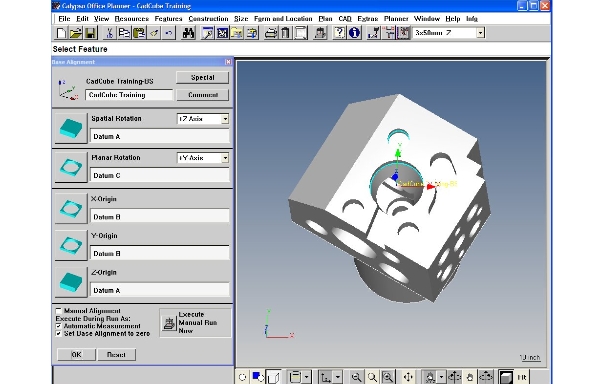Open the Features menu

(x=168, y=18)
